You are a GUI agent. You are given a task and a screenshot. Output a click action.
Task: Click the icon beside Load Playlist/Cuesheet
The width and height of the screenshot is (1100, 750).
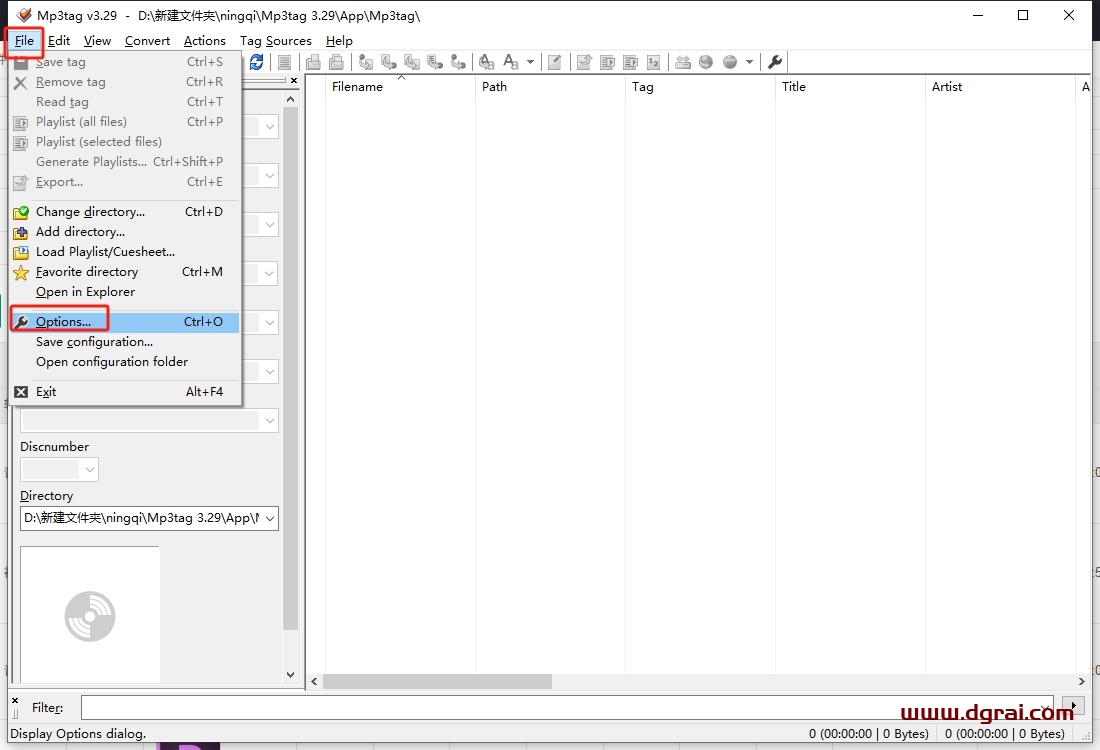tap(21, 252)
